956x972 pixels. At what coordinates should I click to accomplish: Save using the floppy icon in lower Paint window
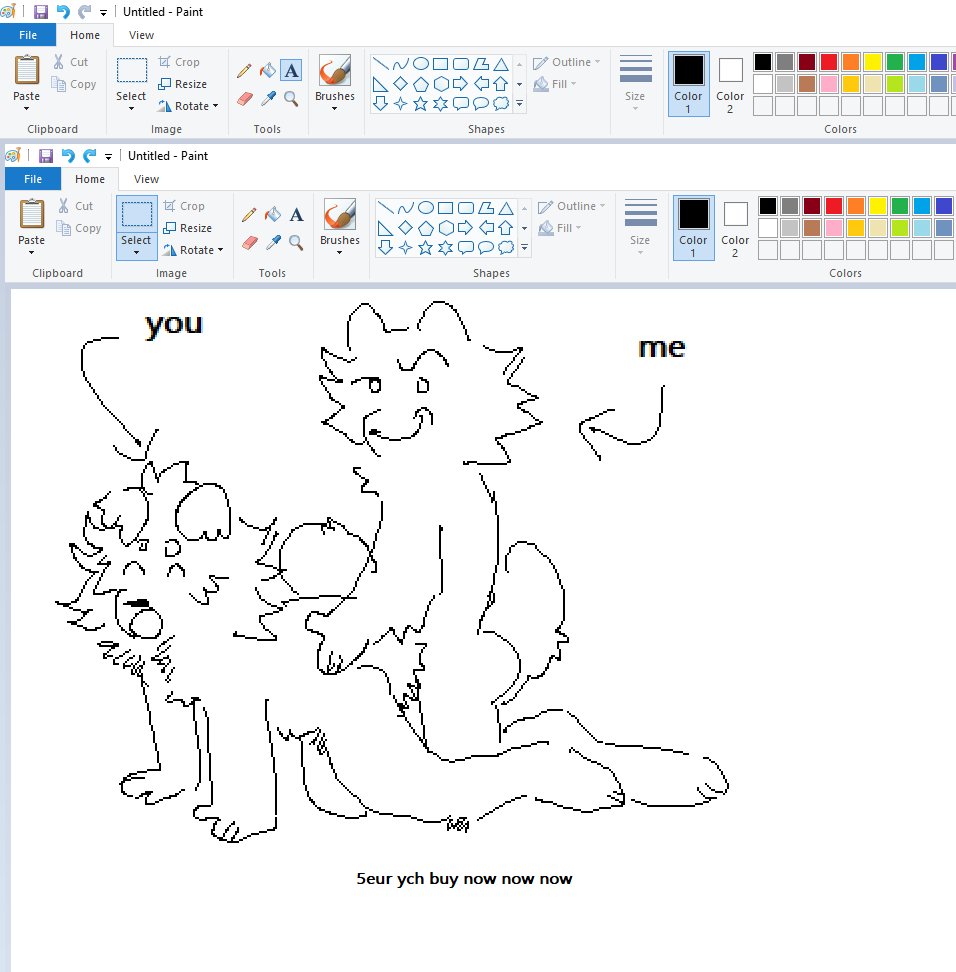tap(46, 156)
